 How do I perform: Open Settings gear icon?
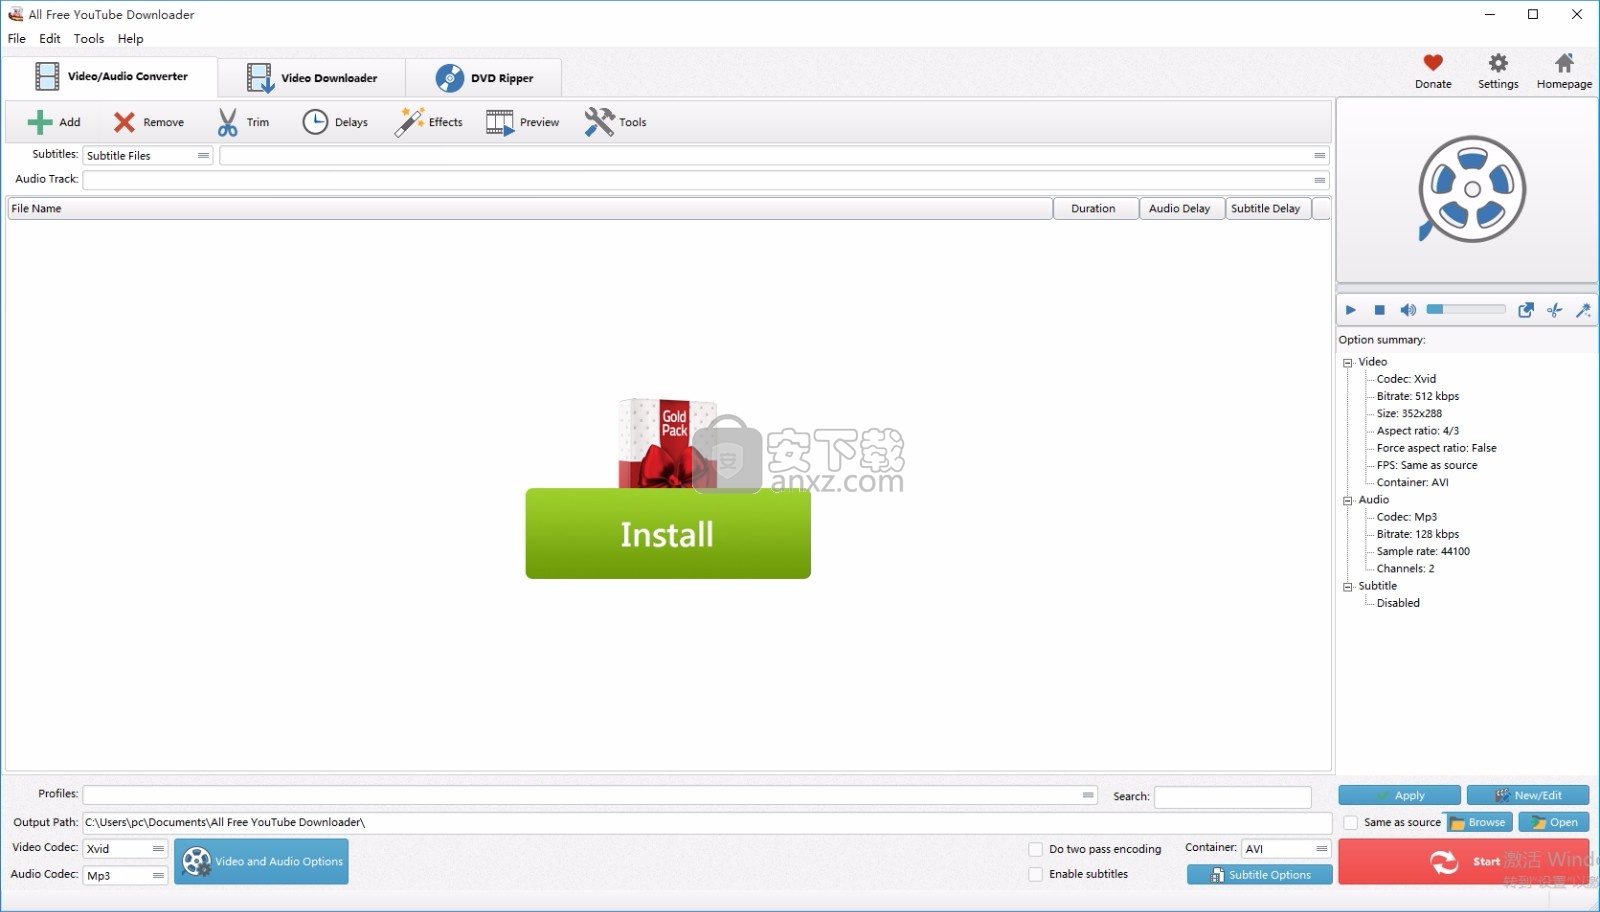click(1498, 63)
